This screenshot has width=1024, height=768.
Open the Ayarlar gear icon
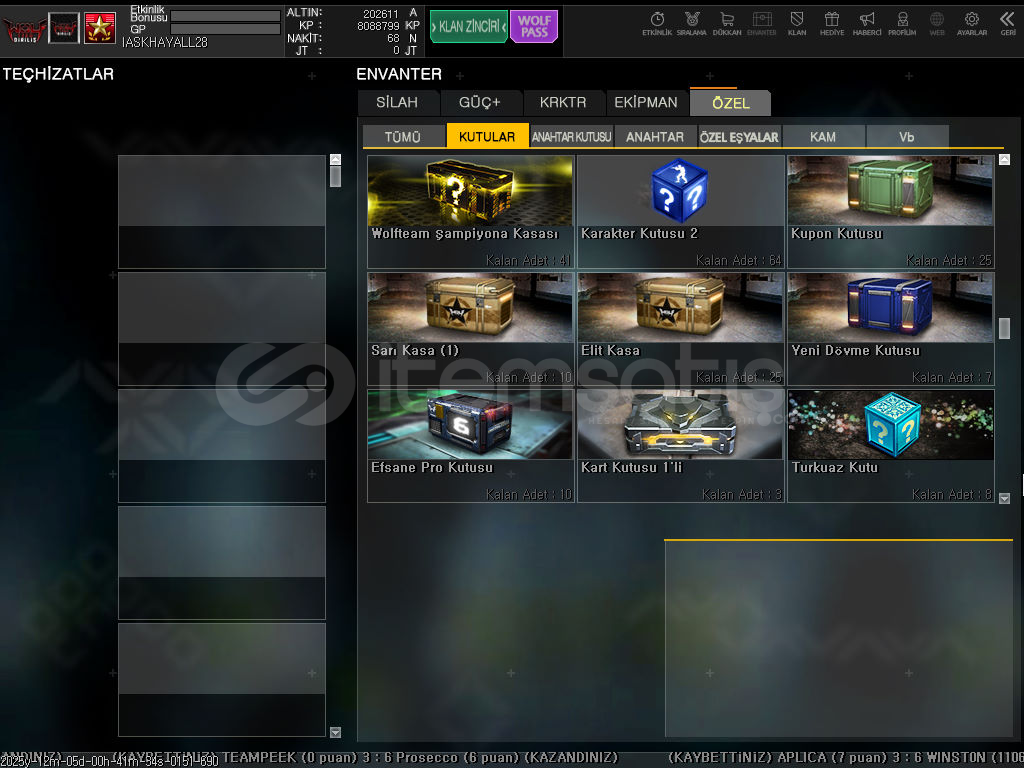pos(972,24)
